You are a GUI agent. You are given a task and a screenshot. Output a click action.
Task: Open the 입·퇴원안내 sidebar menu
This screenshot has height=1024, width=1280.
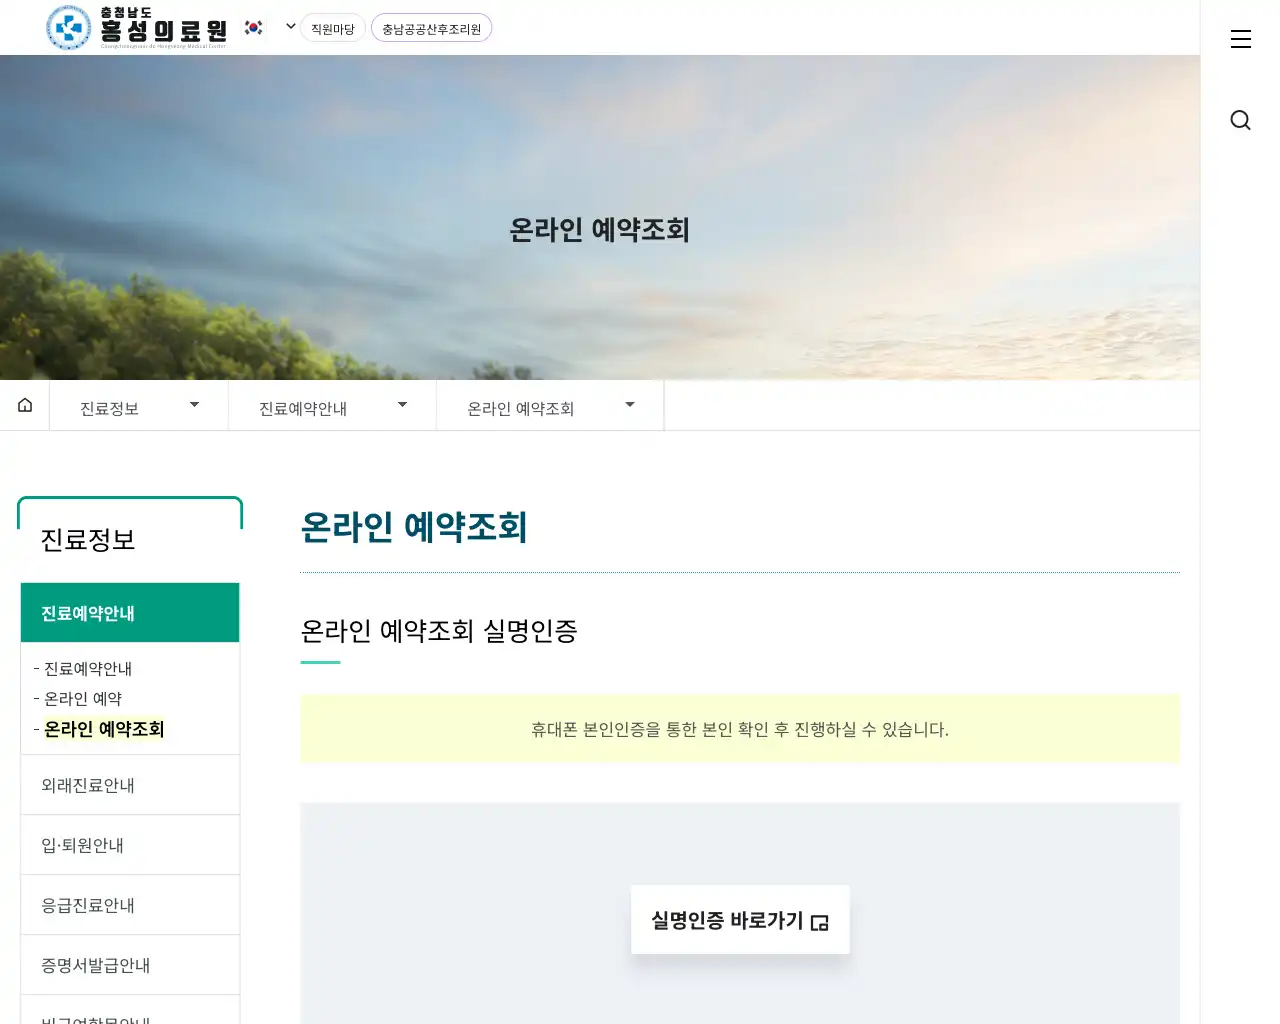tap(83, 845)
